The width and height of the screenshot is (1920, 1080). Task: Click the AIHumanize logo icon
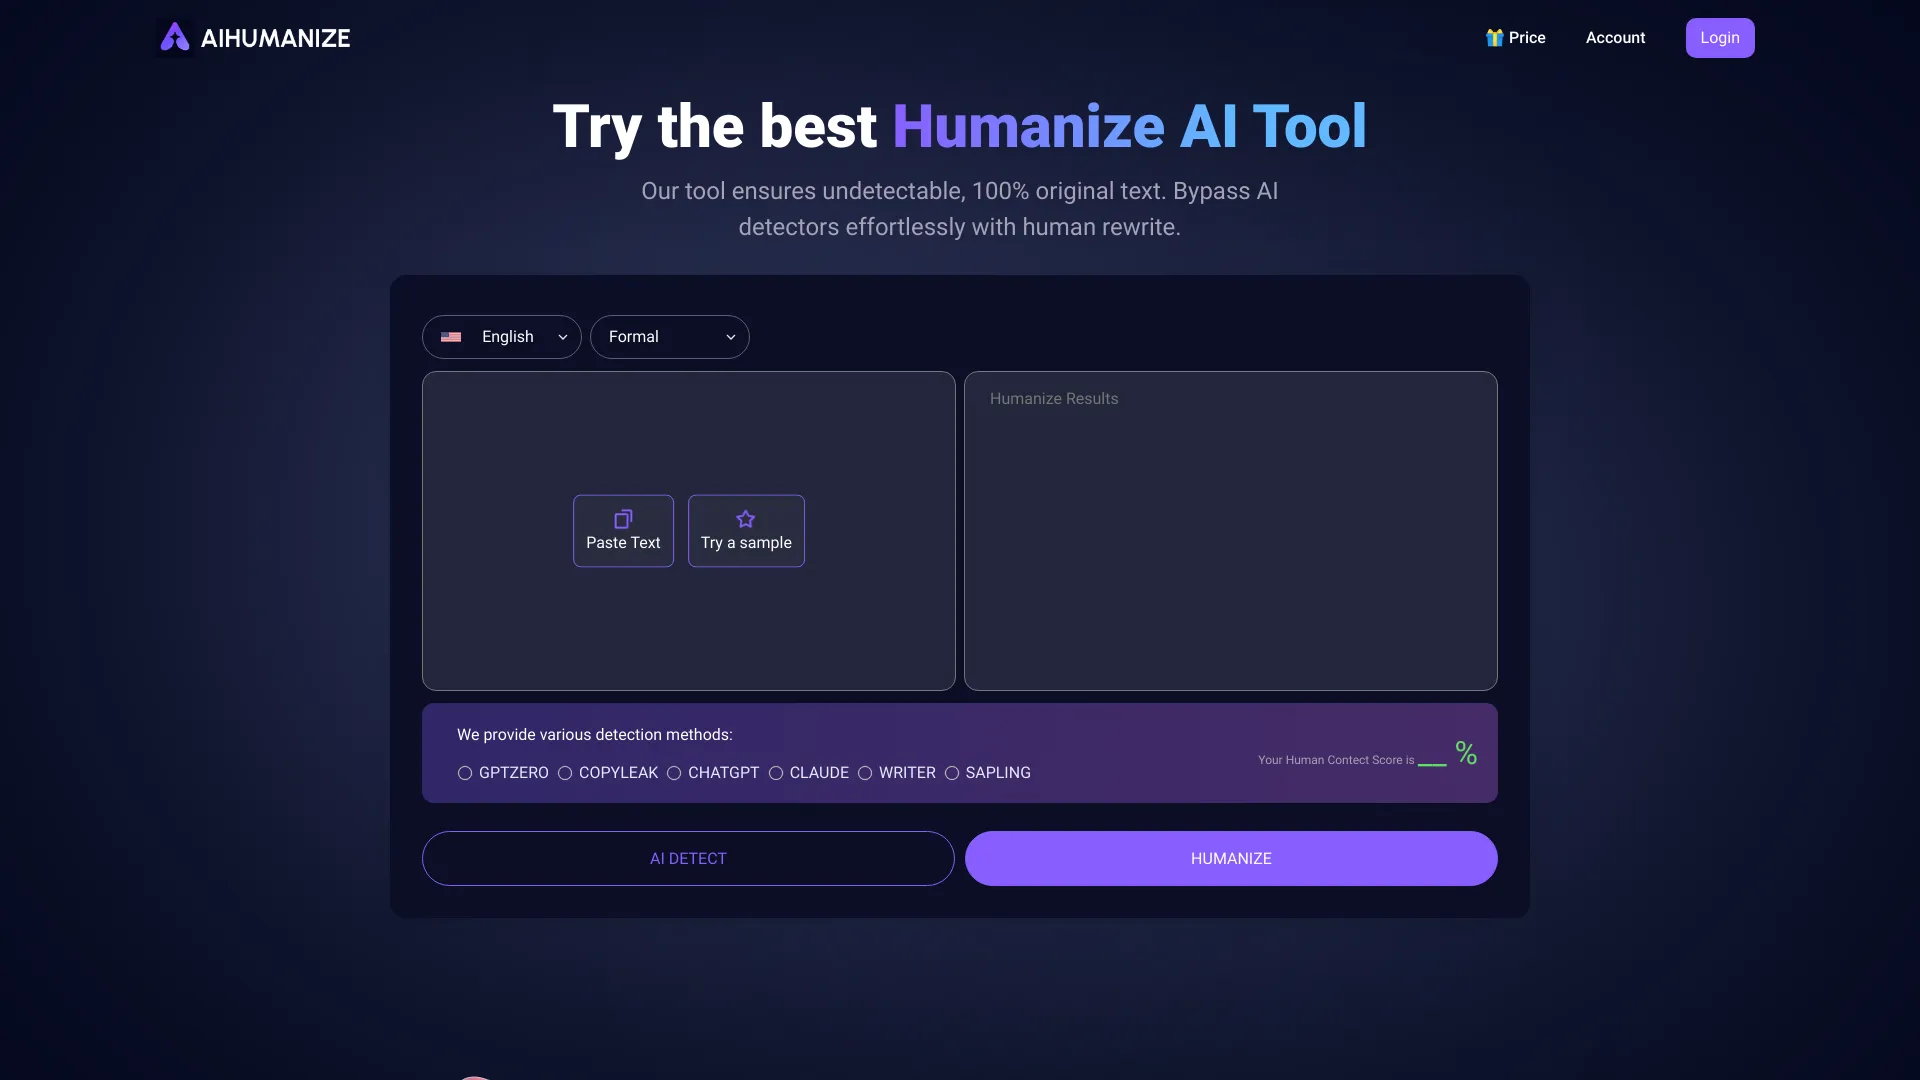click(x=174, y=37)
